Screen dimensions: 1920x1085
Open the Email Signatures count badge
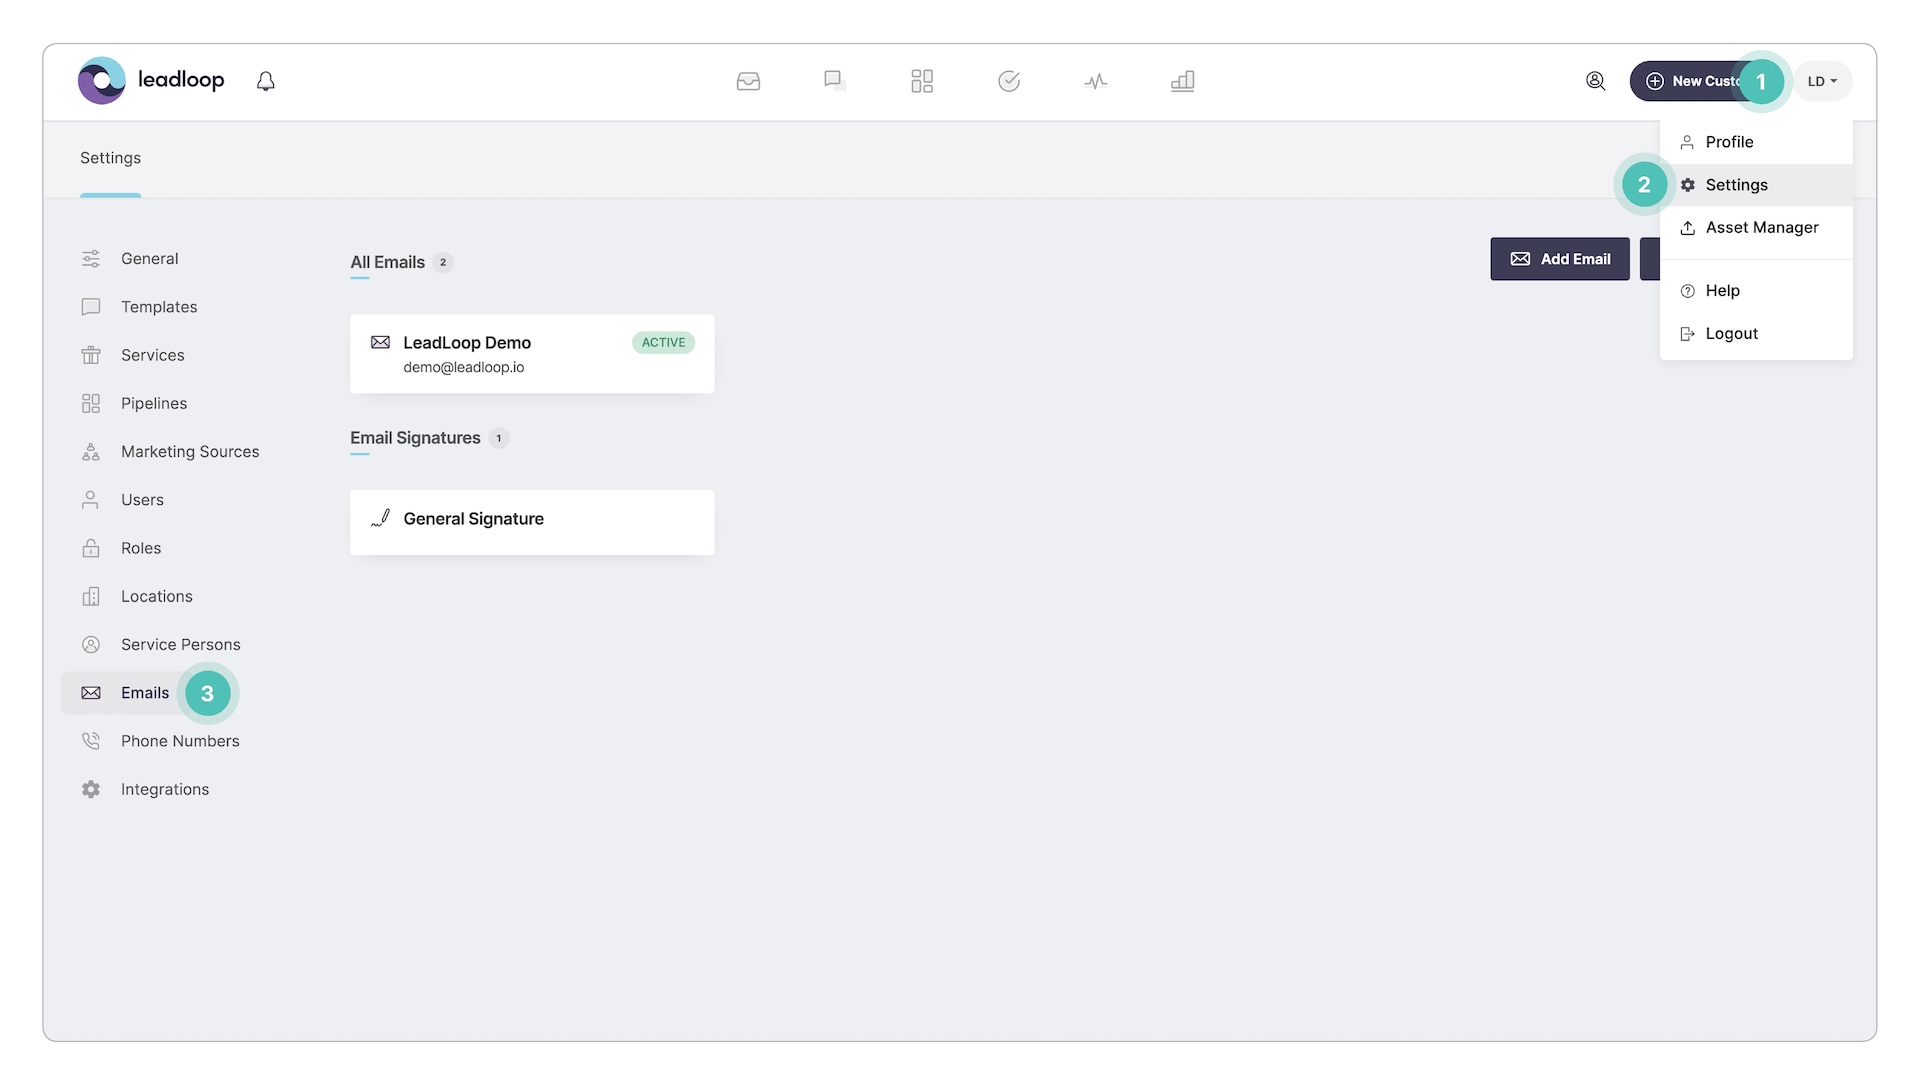click(500, 438)
